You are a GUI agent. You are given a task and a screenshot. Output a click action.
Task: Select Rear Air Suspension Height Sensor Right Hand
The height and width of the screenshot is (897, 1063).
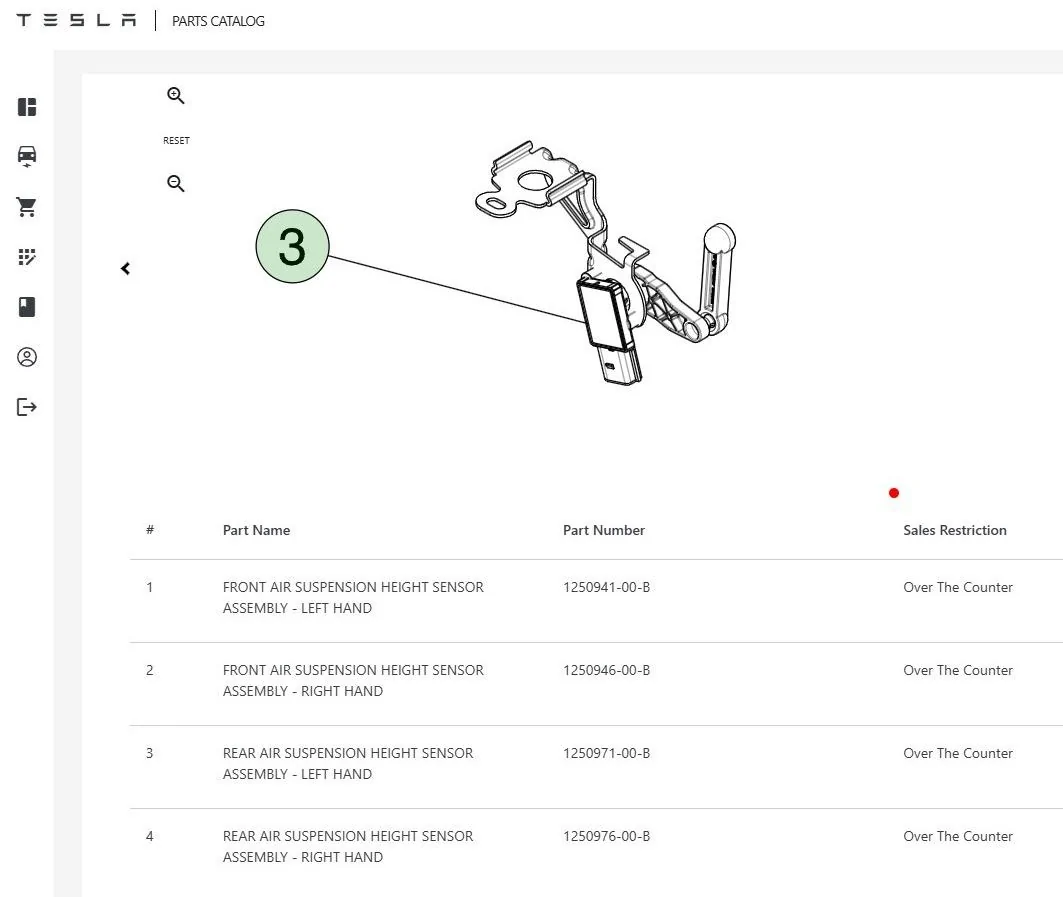[x=348, y=847]
